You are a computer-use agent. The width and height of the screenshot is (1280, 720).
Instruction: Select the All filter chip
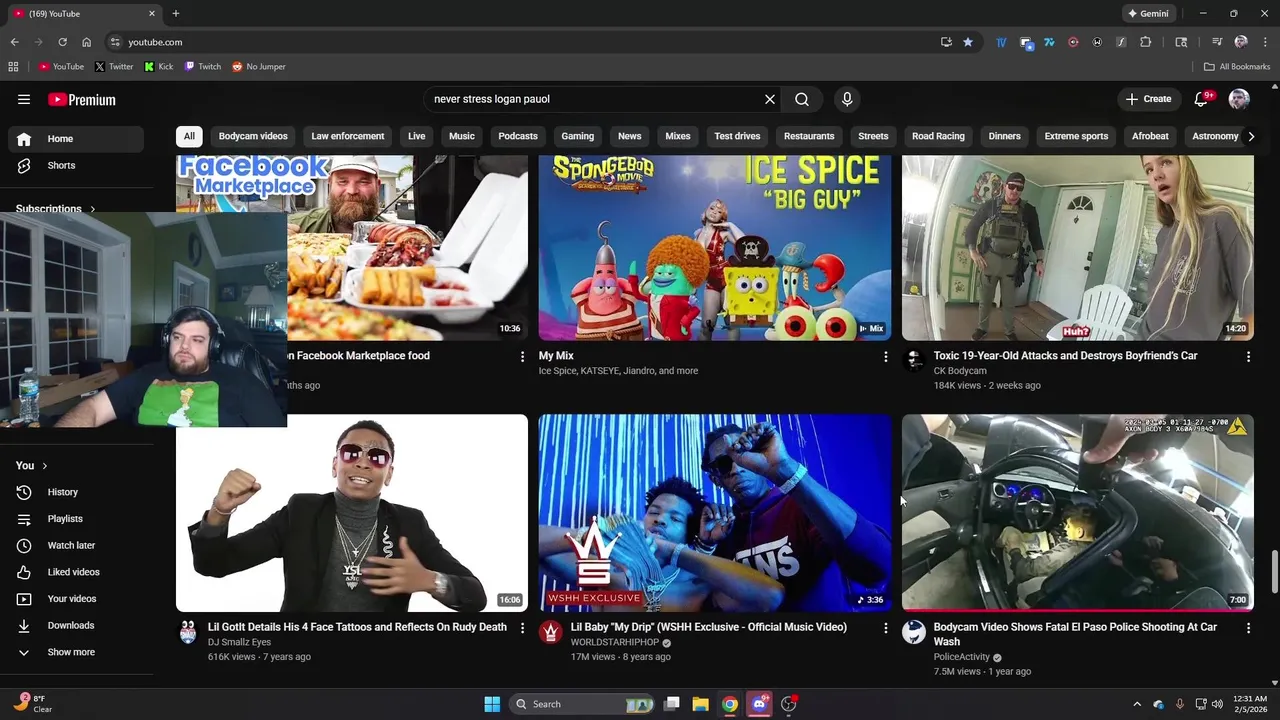coord(189,136)
